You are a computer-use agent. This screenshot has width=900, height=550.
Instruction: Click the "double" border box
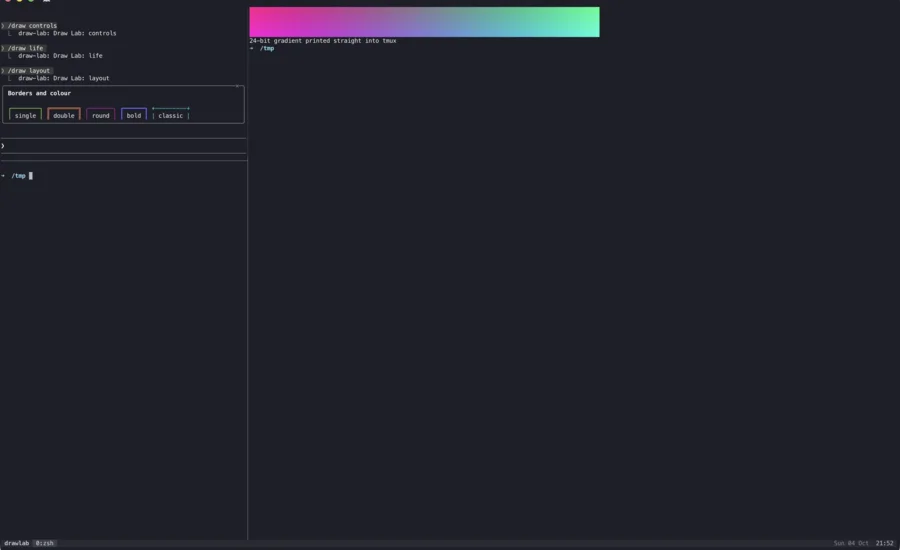pos(64,114)
